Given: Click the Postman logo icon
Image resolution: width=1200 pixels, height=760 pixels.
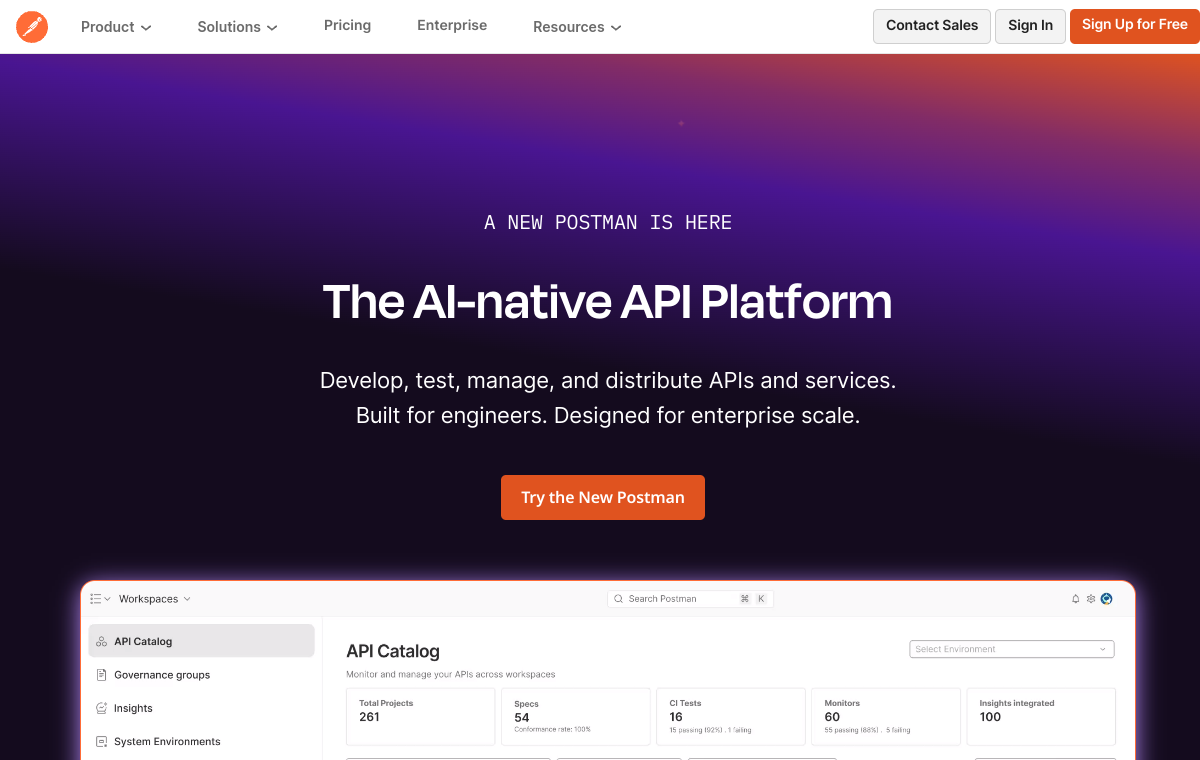Looking at the screenshot, I should (32, 27).
